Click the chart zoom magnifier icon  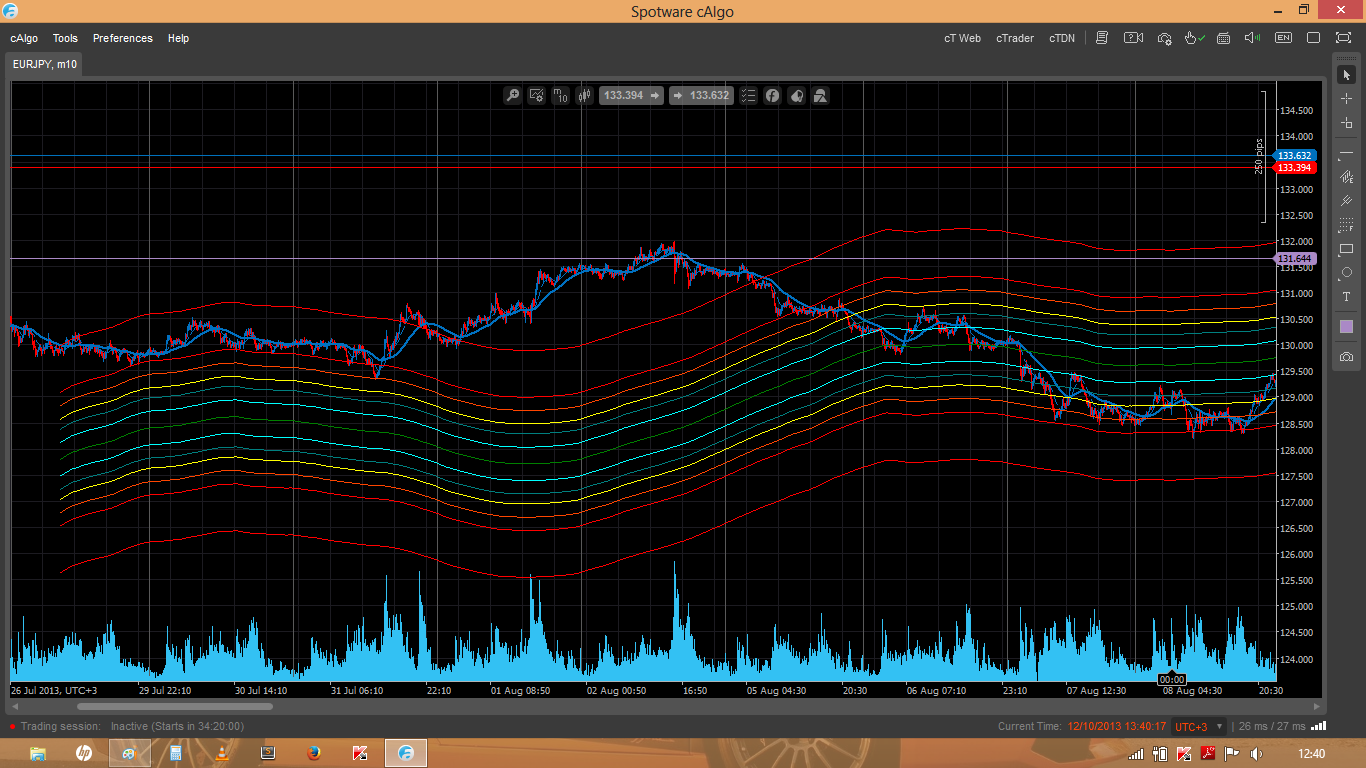[513, 96]
